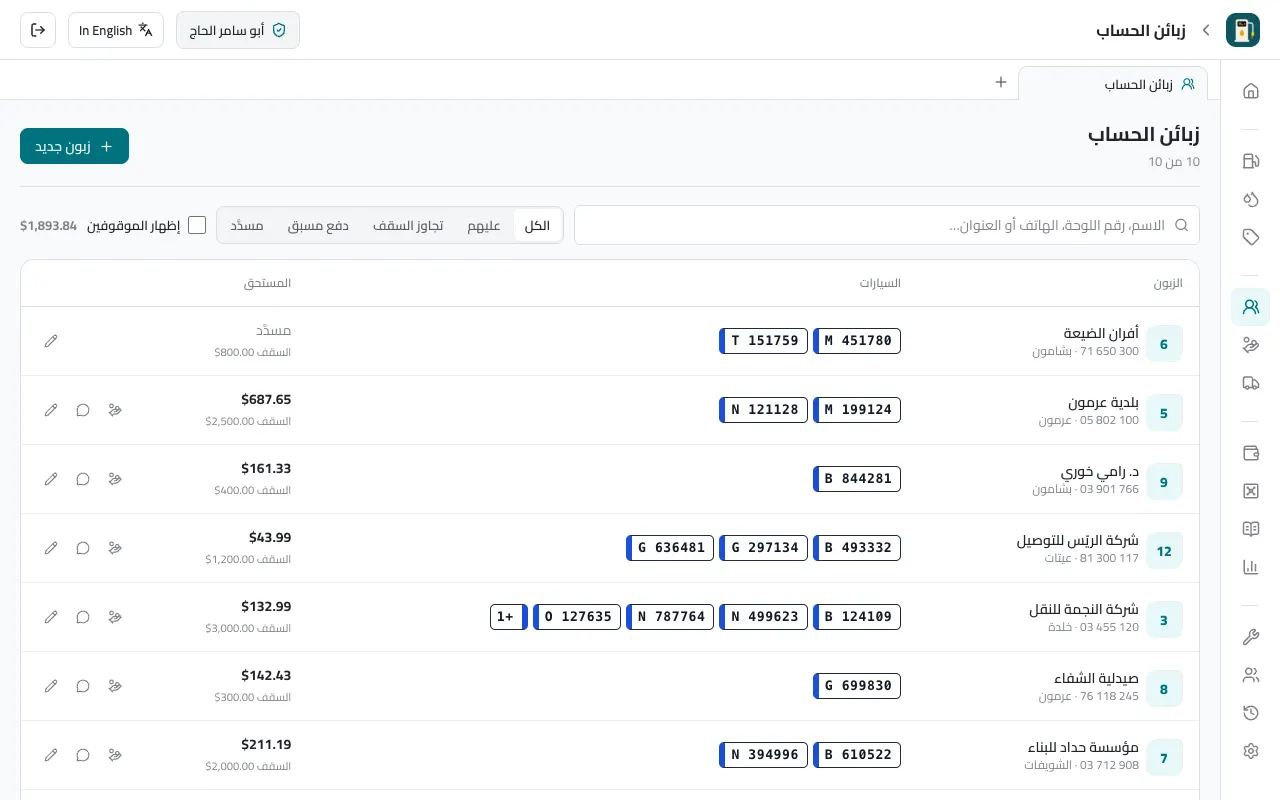This screenshot has width=1280, height=800.
Task: Click the hand-coins payment icon for د. رامي خوري
Action: tap(115, 479)
